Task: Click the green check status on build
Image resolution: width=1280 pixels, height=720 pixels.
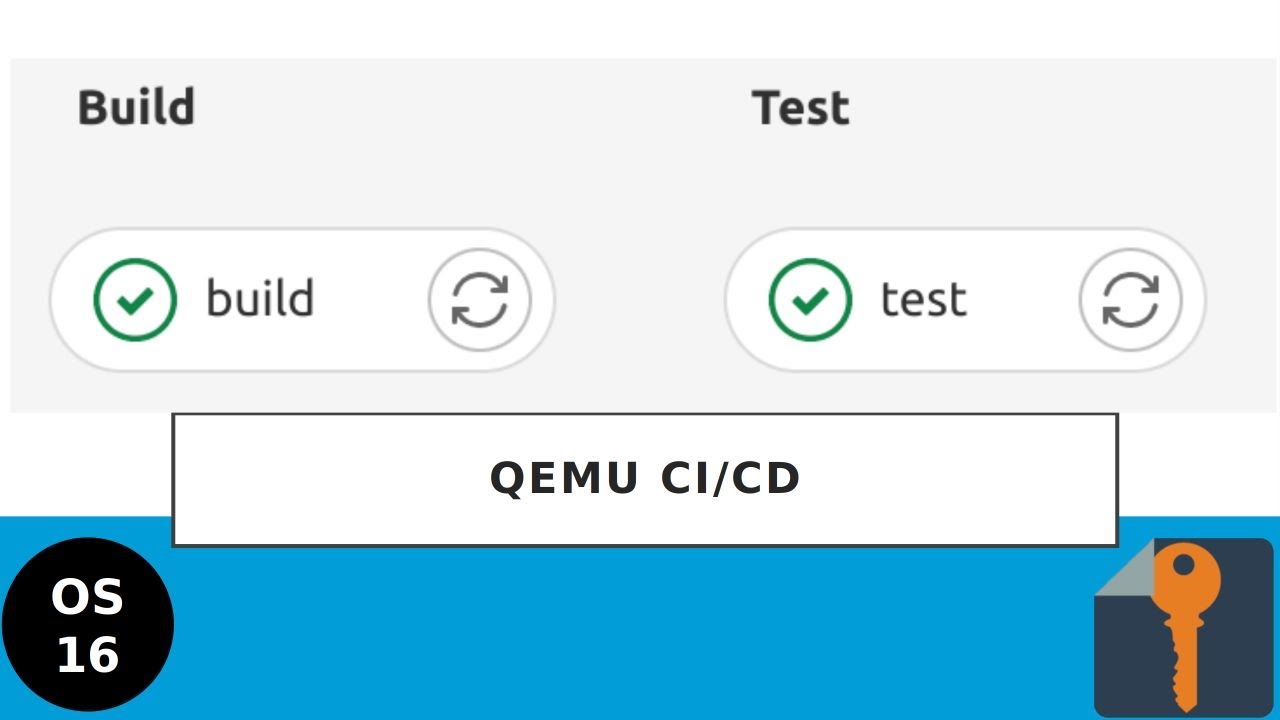Action: coord(135,300)
